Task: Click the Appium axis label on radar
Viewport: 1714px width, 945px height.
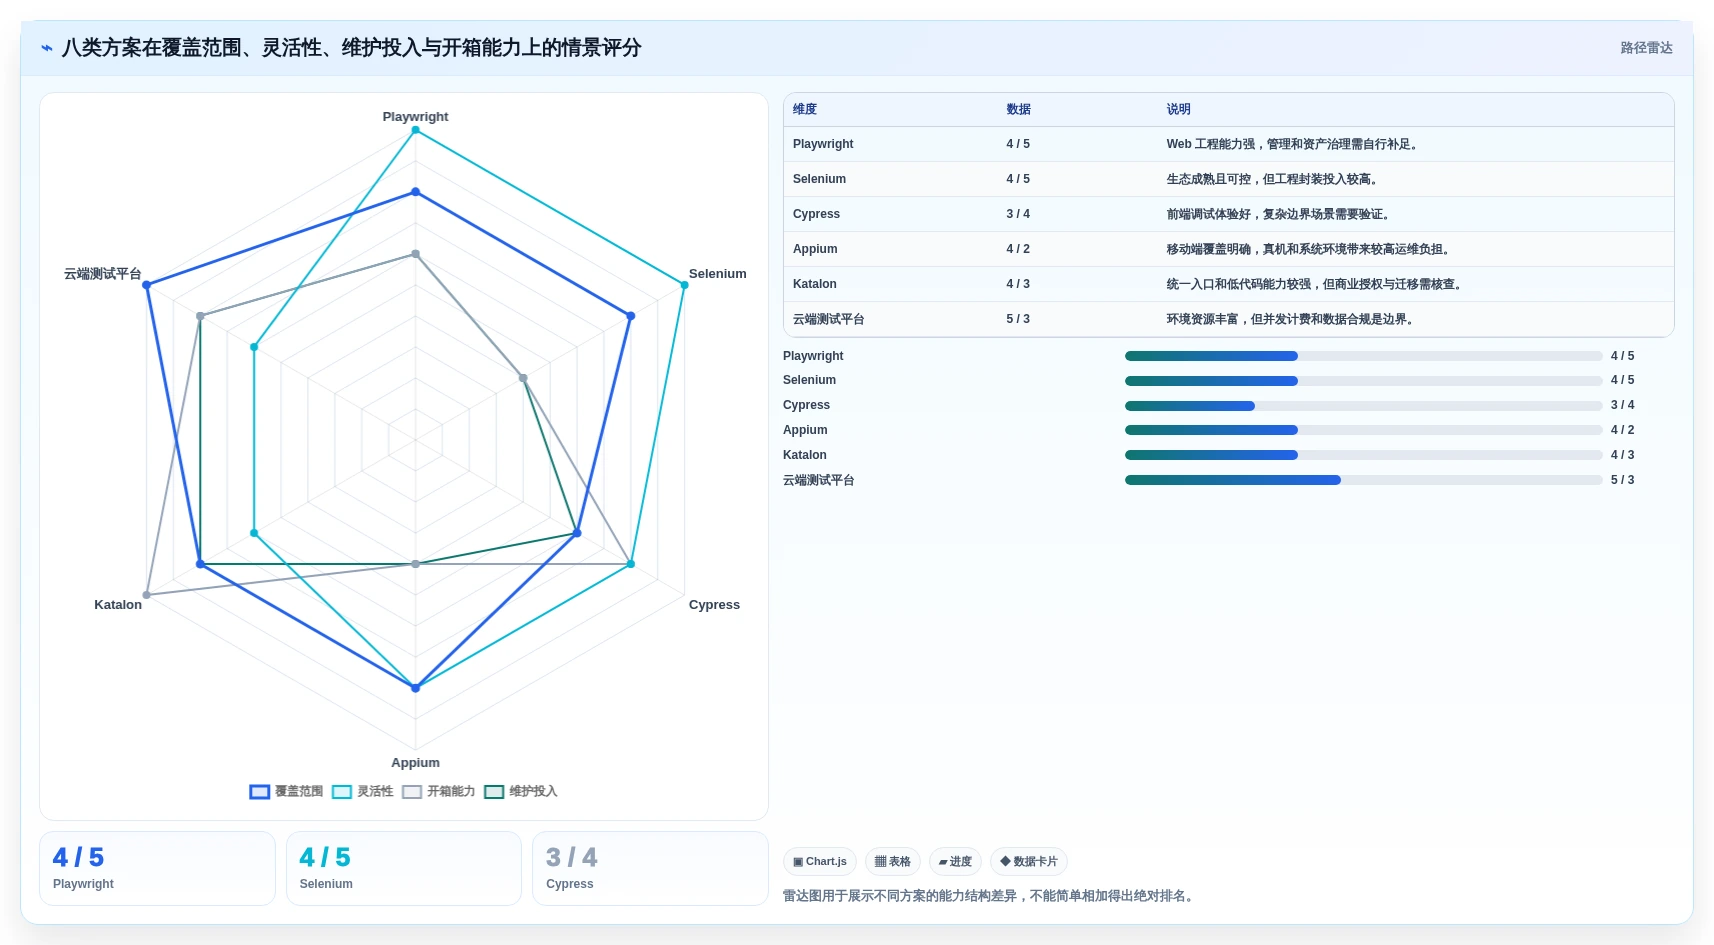Action: [x=415, y=763]
